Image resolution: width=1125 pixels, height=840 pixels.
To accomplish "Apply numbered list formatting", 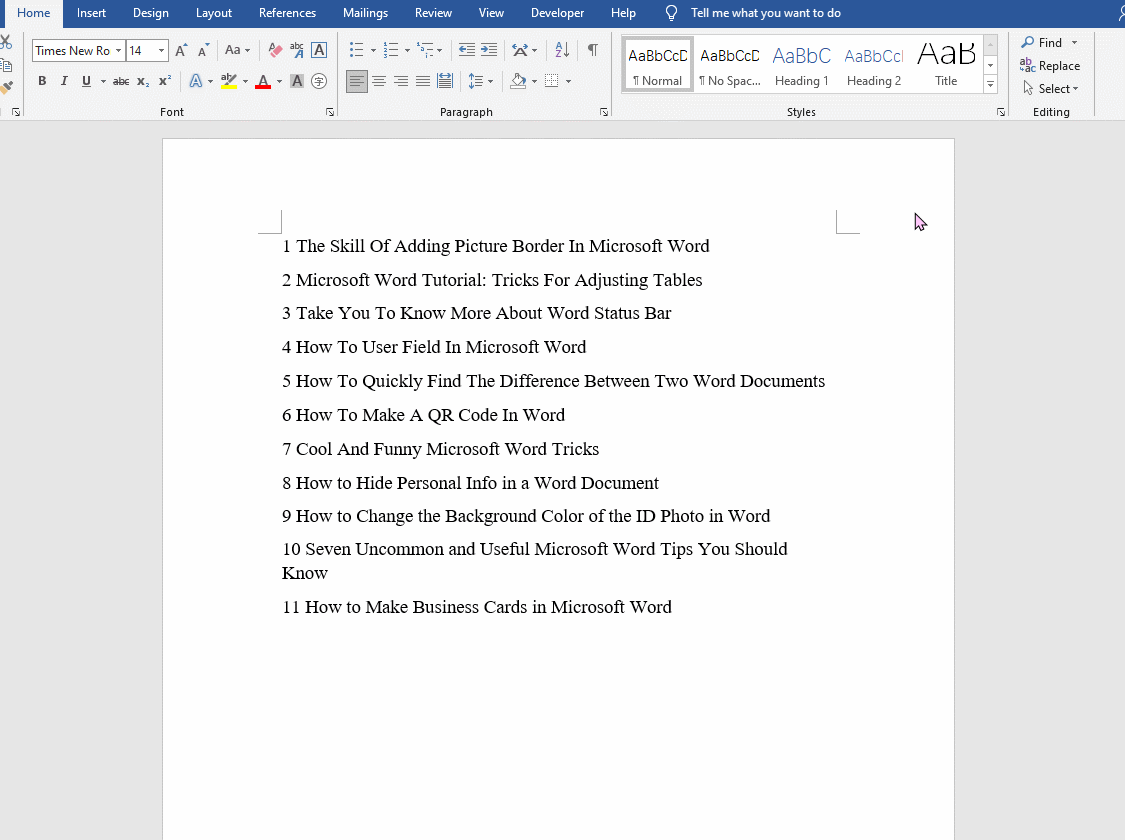I will pyautogui.click(x=391, y=50).
